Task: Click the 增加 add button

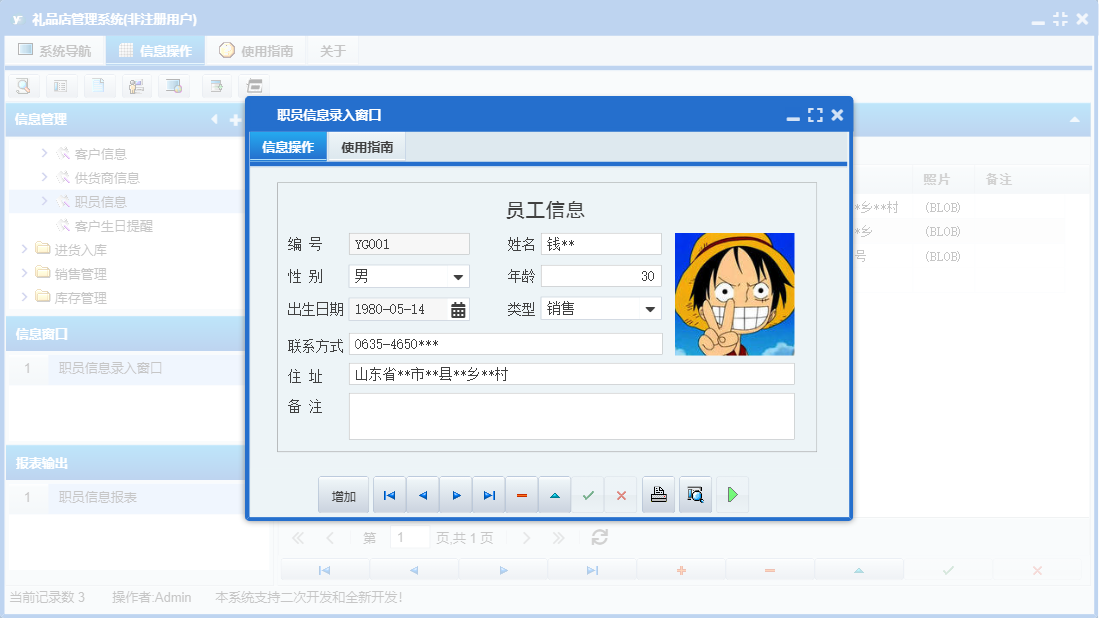Action: (x=343, y=494)
